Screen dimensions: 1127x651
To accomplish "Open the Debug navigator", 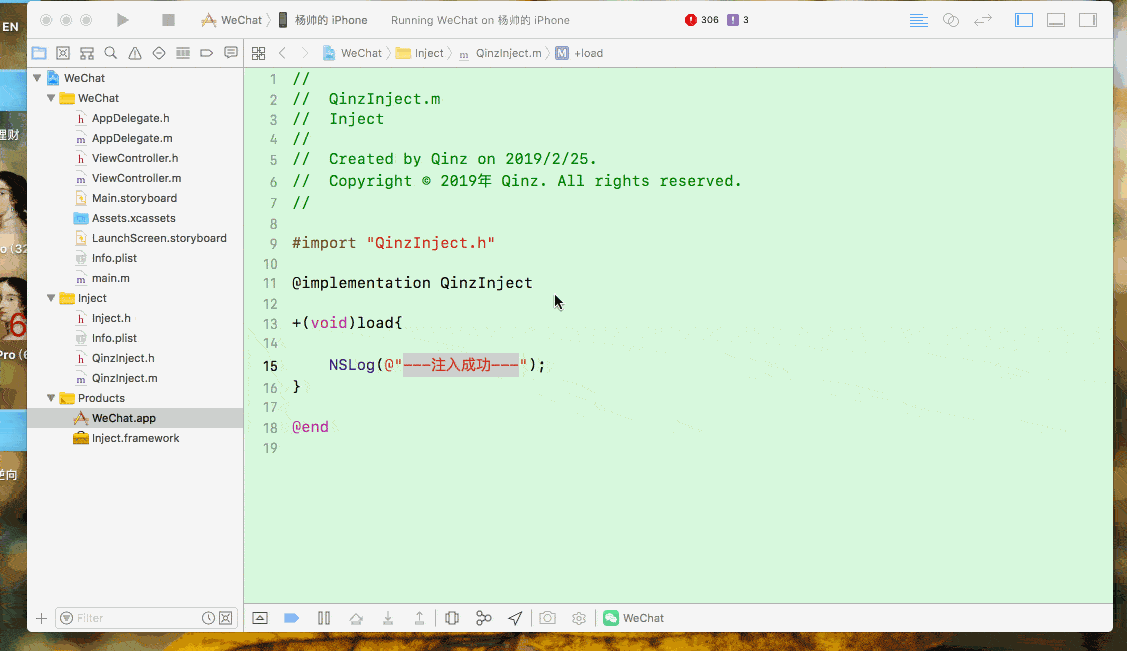I will click(183, 53).
